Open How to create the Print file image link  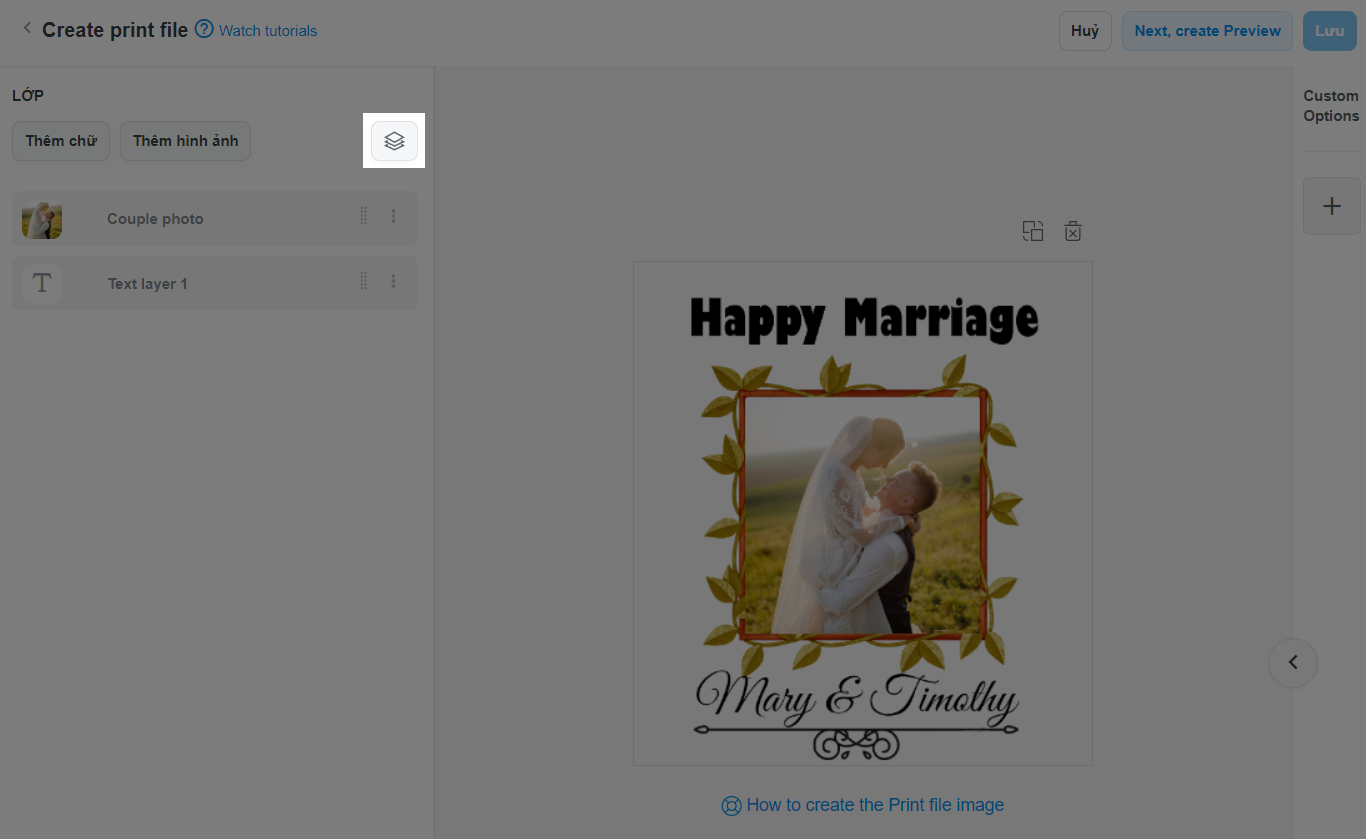coord(875,805)
